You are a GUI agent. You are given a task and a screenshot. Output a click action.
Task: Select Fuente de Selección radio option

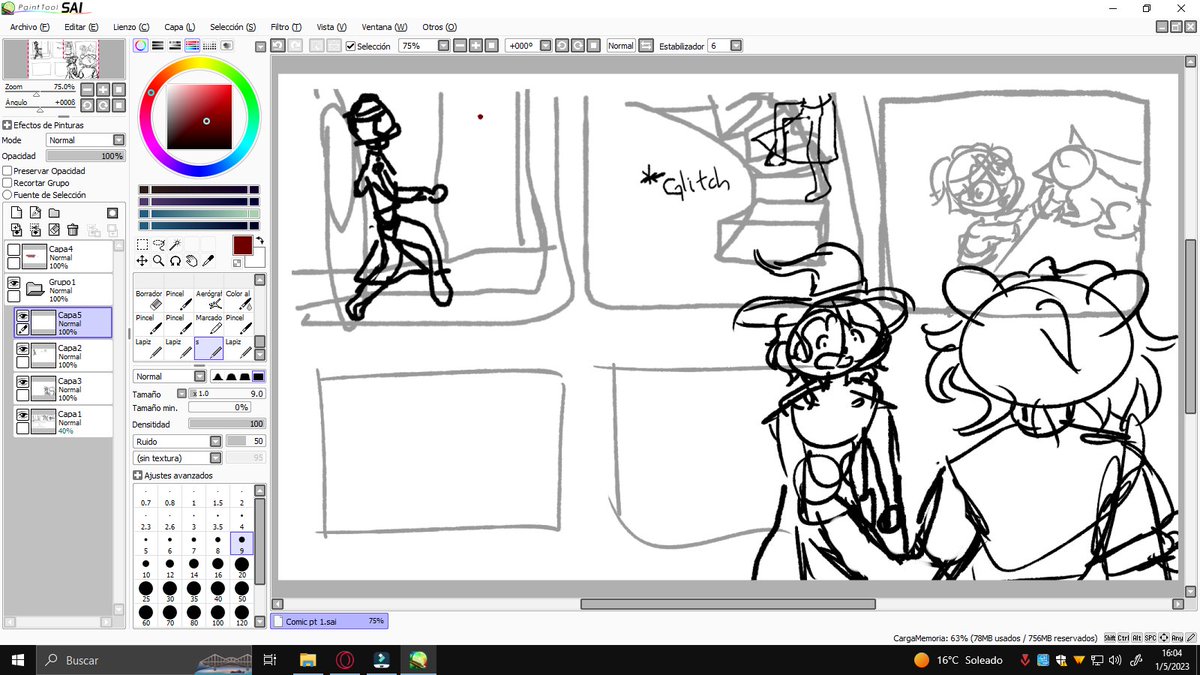[x=7, y=195]
